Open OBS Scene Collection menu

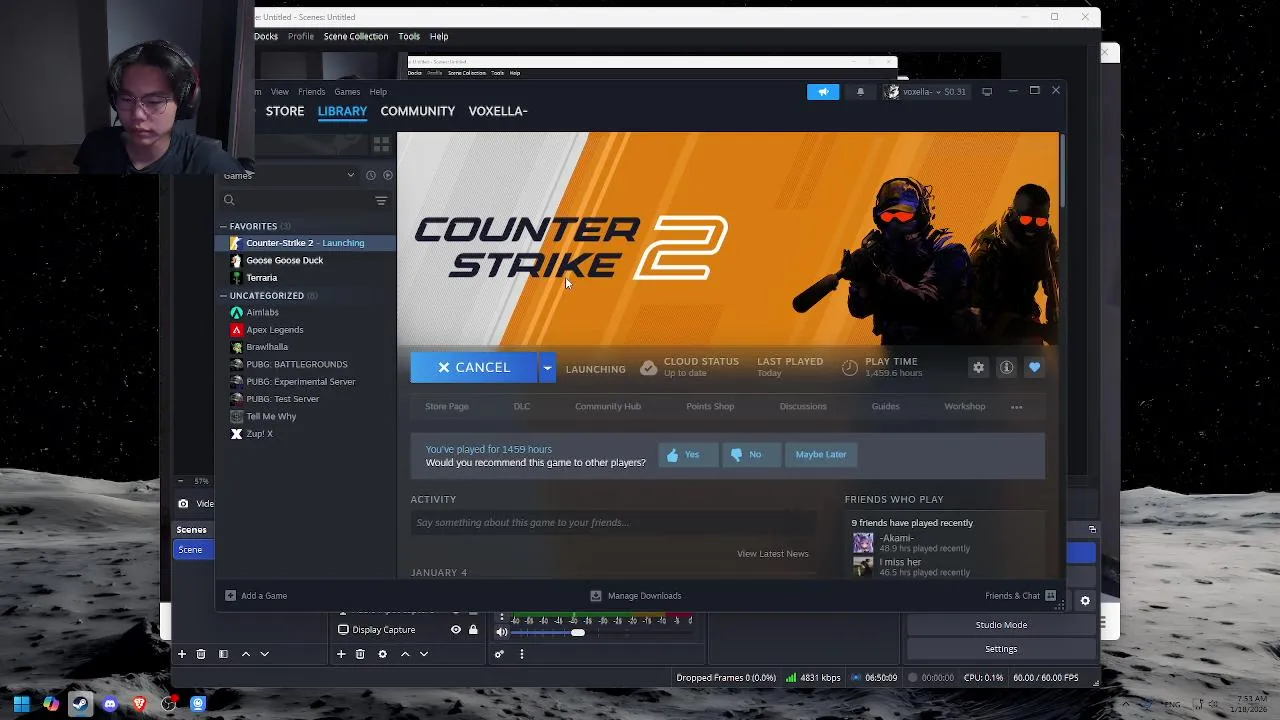click(x=355, y=36)
